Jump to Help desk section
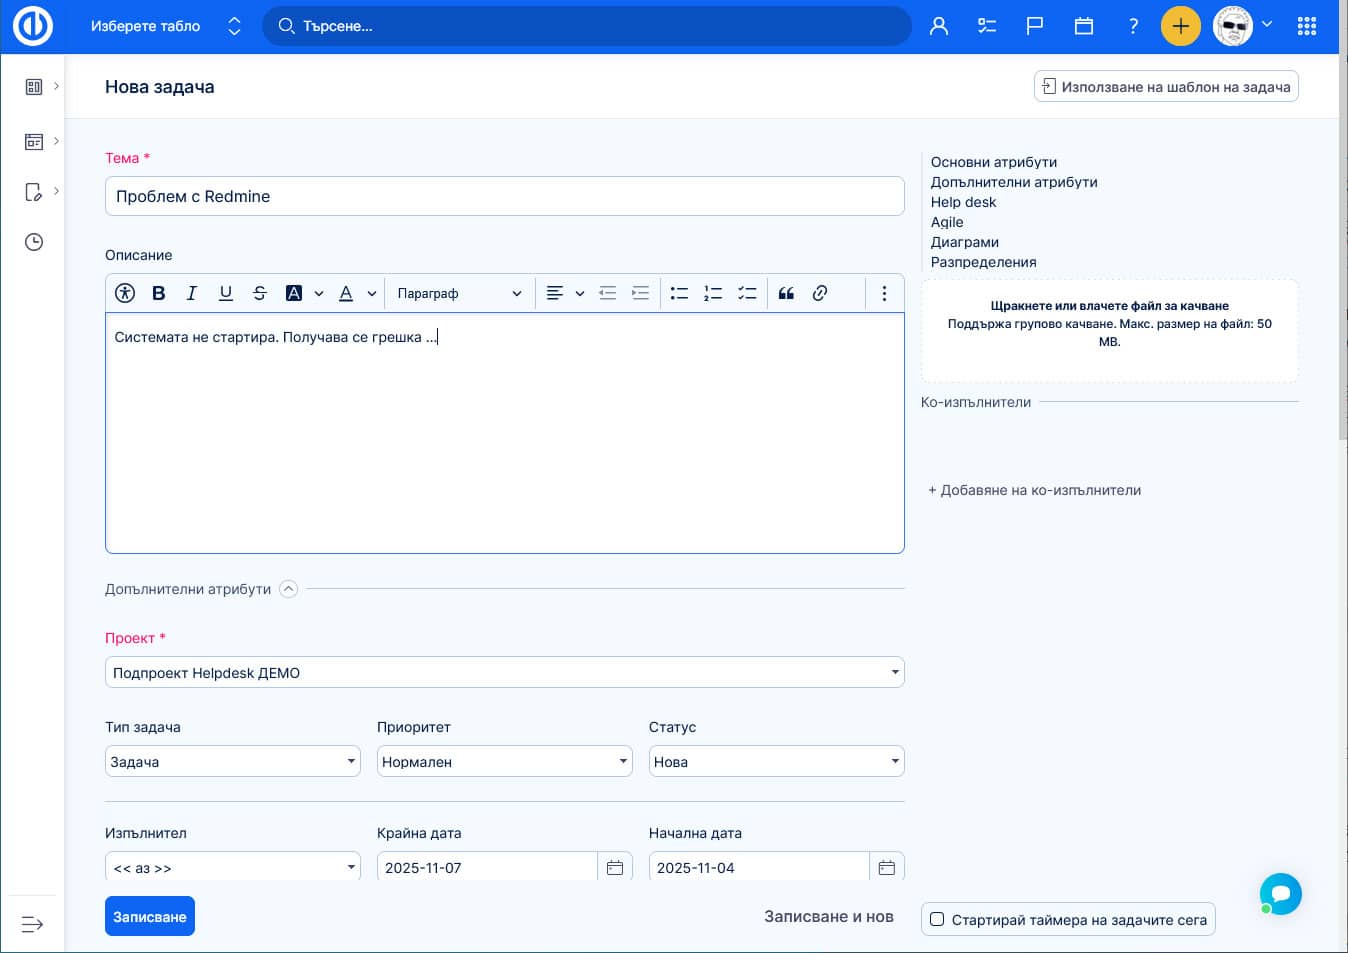The image size is (1348, 953). pos(963,202)
